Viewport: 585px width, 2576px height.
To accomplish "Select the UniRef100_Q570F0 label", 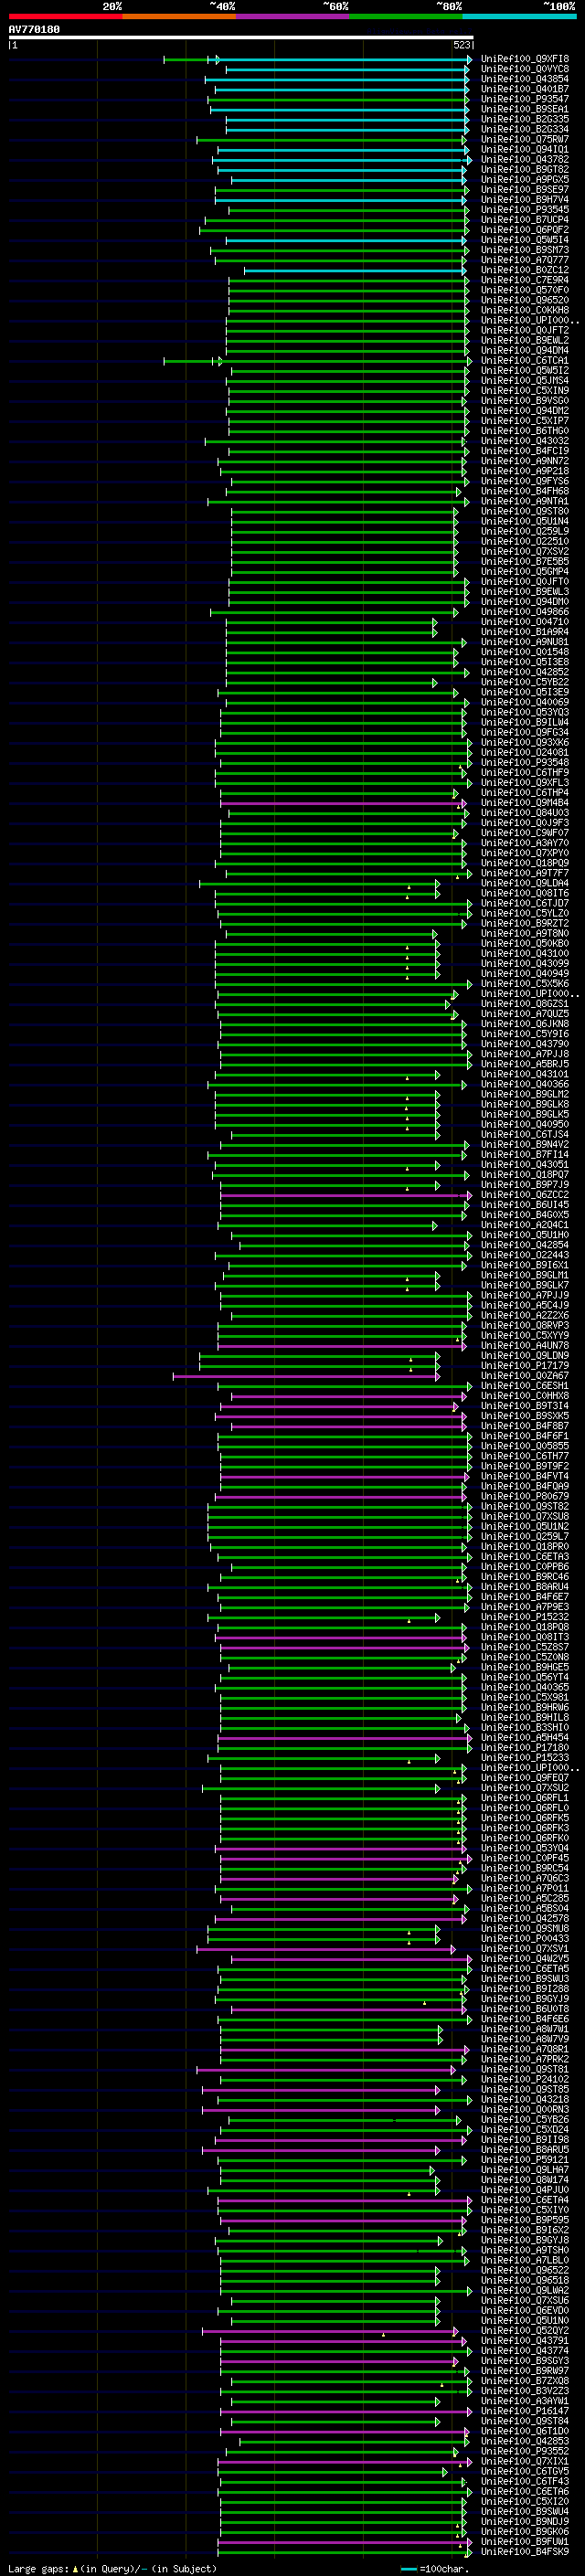I will click(x=524, y=290).
